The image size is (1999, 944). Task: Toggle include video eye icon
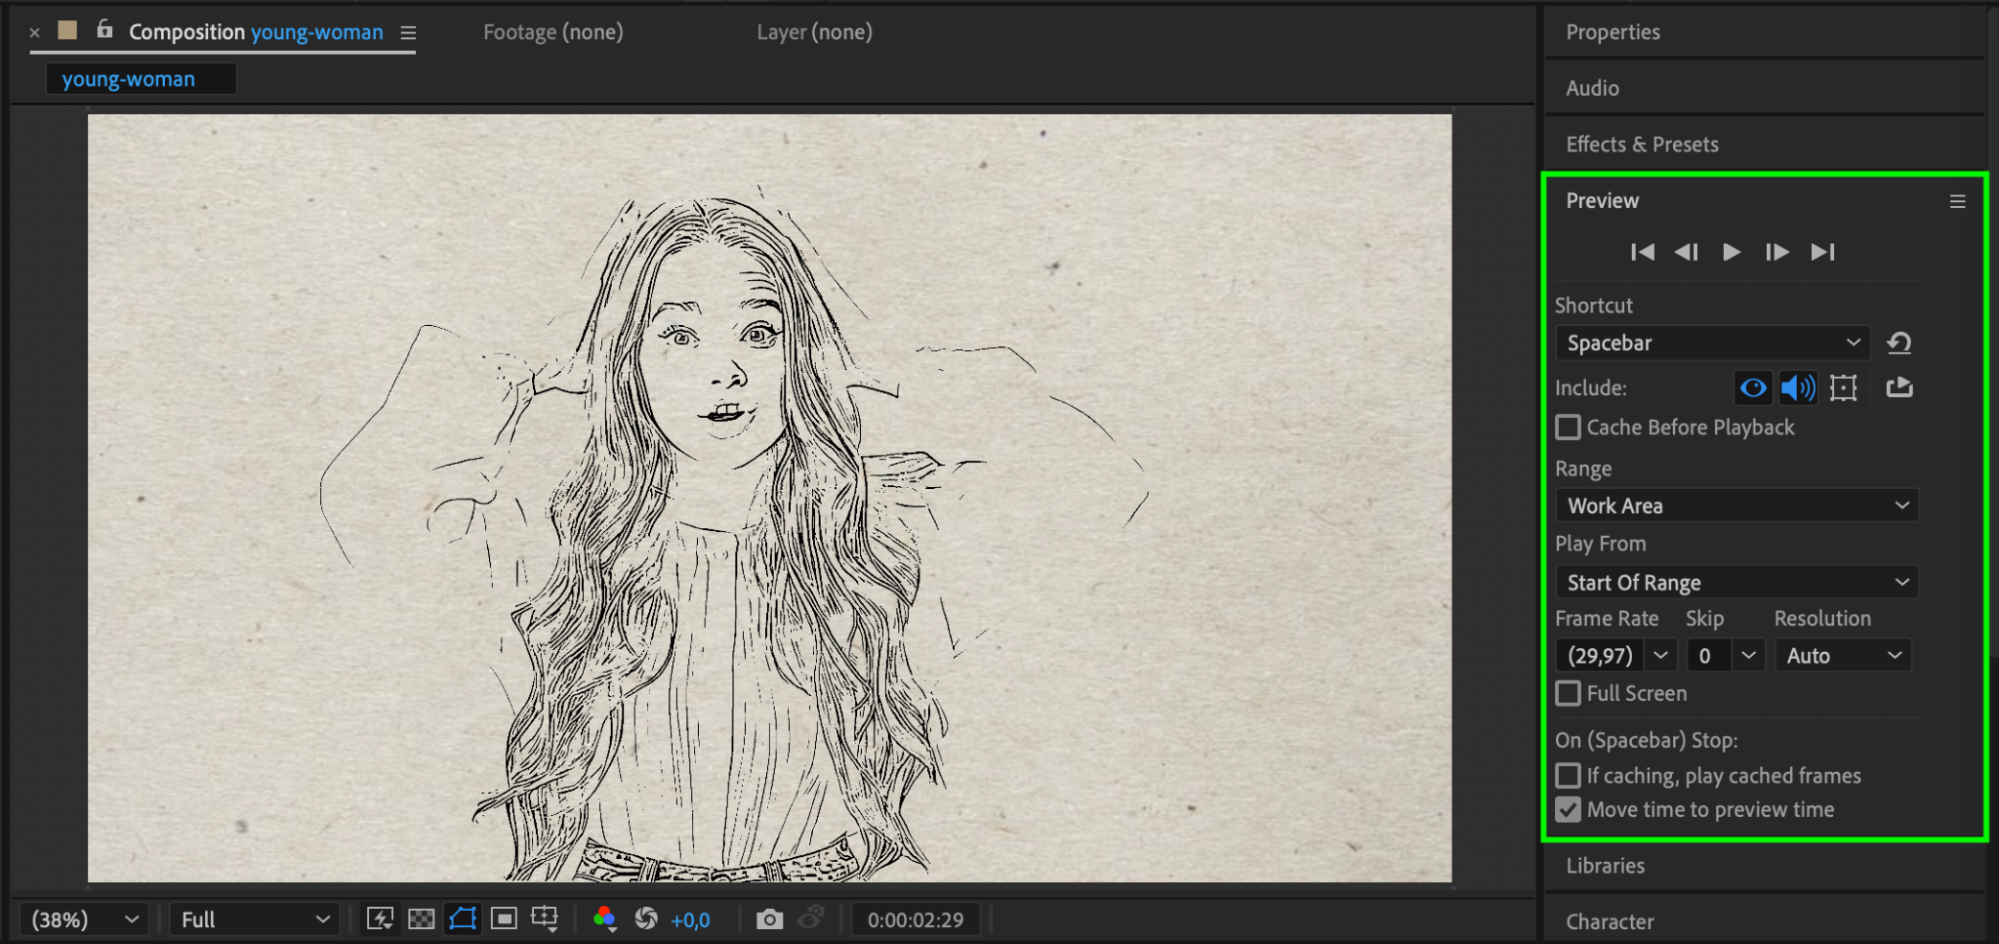[x=1752, y=388]
